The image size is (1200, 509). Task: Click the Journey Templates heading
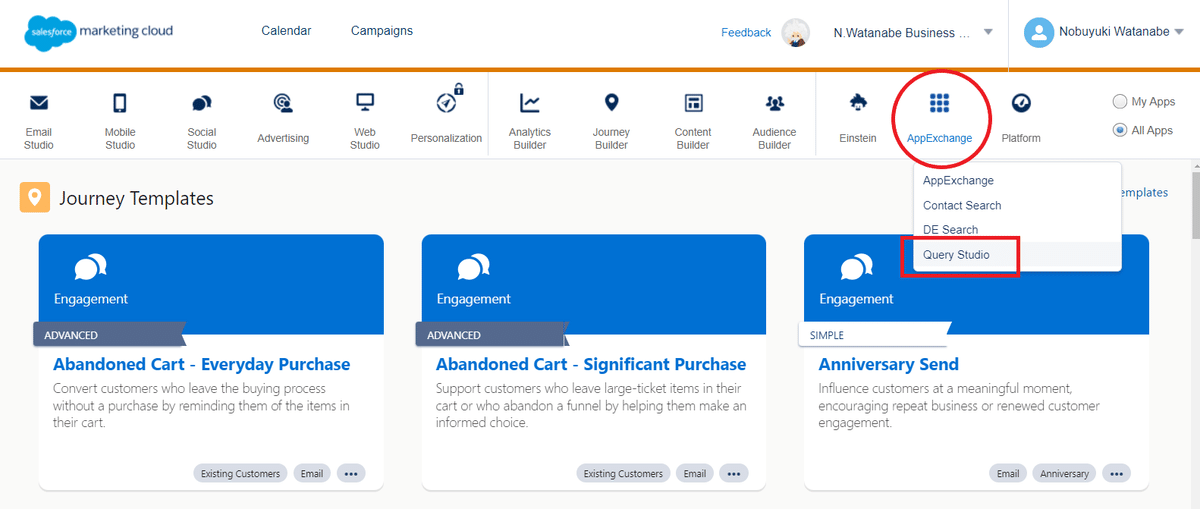point(136,198)
